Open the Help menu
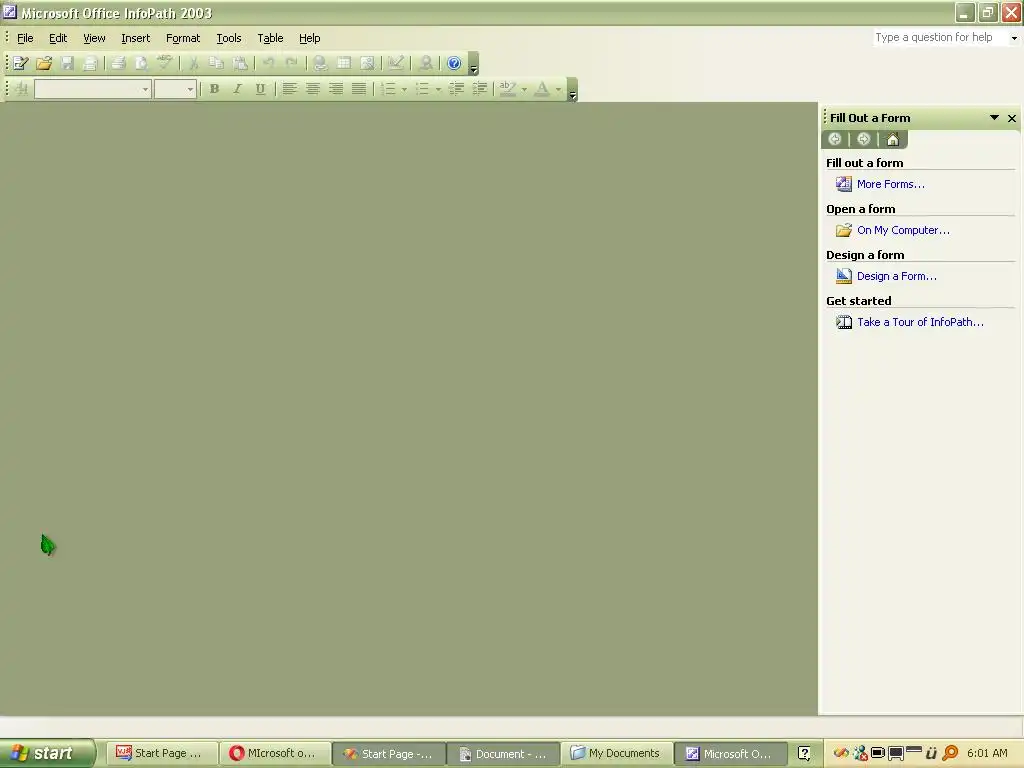Image resolution: width=1024 pixels, height=768 pixels. tap(310, 38)
